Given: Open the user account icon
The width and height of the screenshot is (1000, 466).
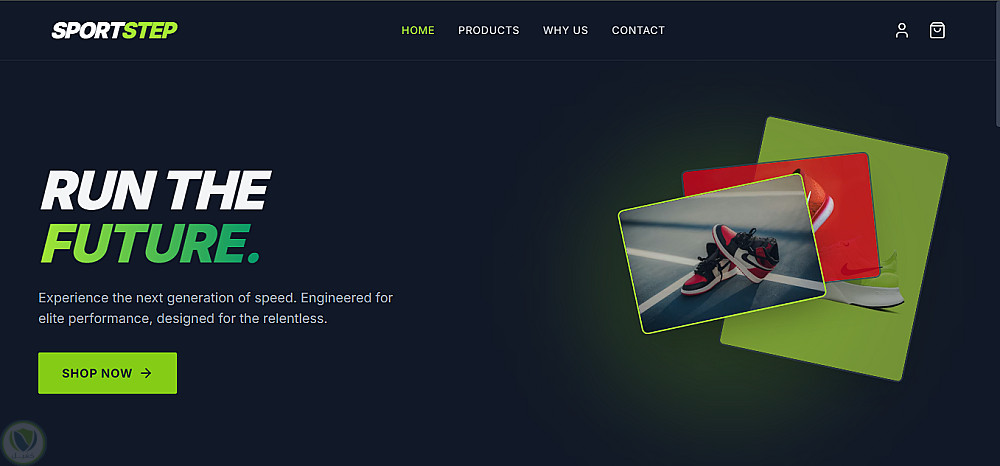Looking at the screenshot, I should (901, 31).
